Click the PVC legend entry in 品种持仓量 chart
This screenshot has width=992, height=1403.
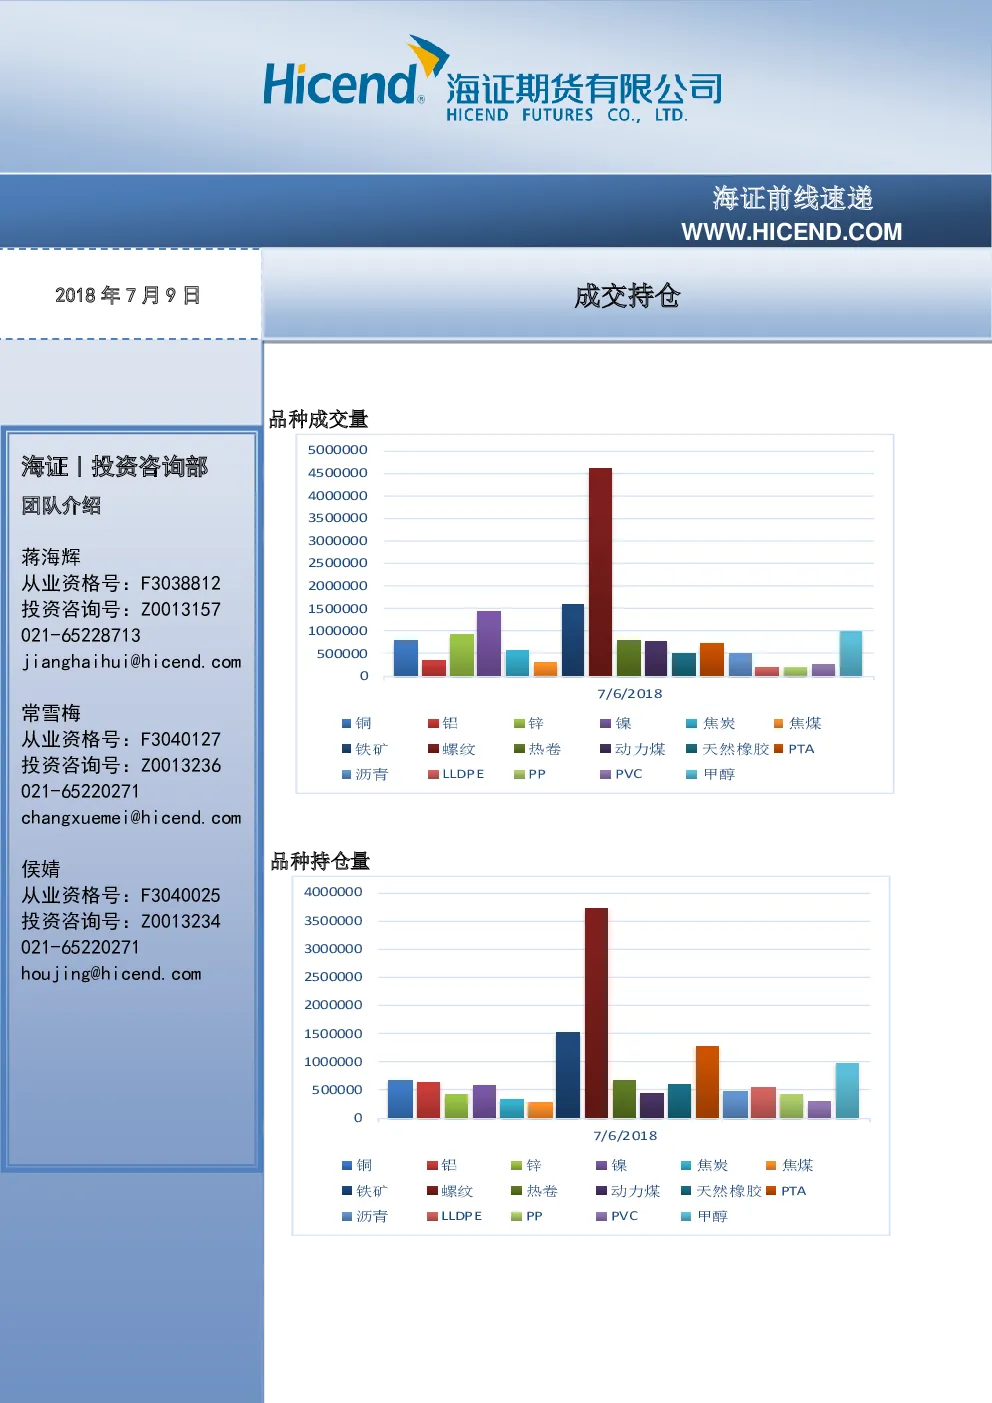[x=617, y=1217]
